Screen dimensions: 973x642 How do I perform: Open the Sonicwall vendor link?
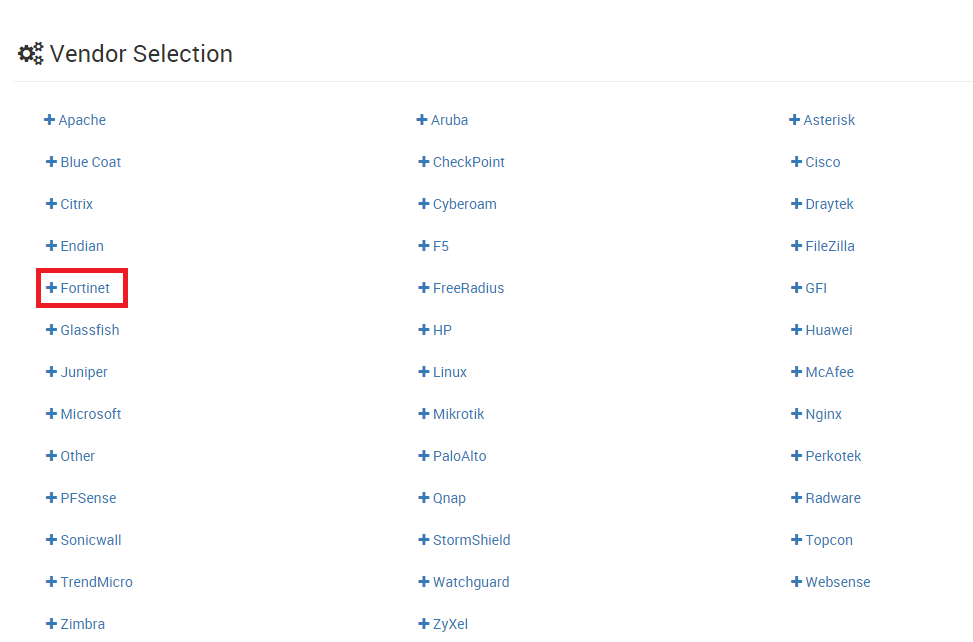pyautogui.click(x=90, y=540)
